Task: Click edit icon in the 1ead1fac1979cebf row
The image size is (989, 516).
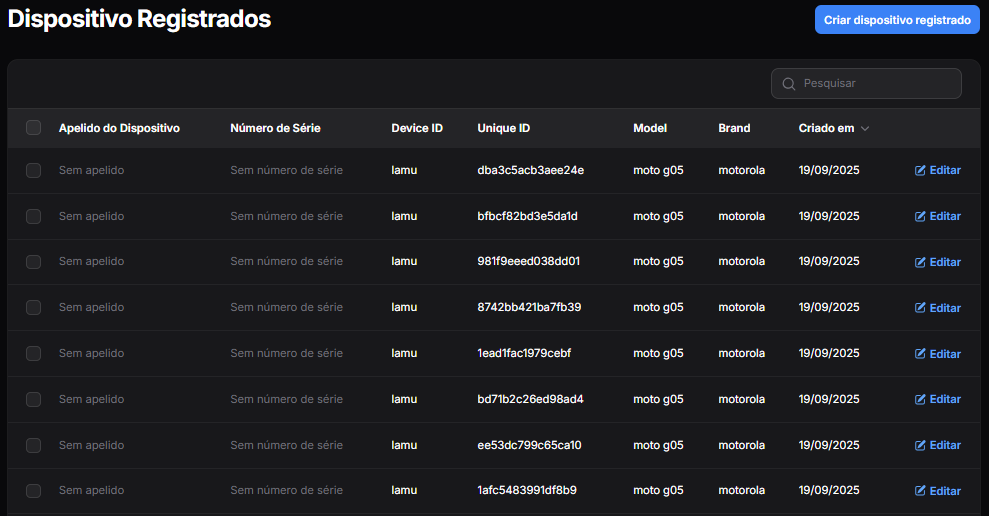Action: pos(920,354)
